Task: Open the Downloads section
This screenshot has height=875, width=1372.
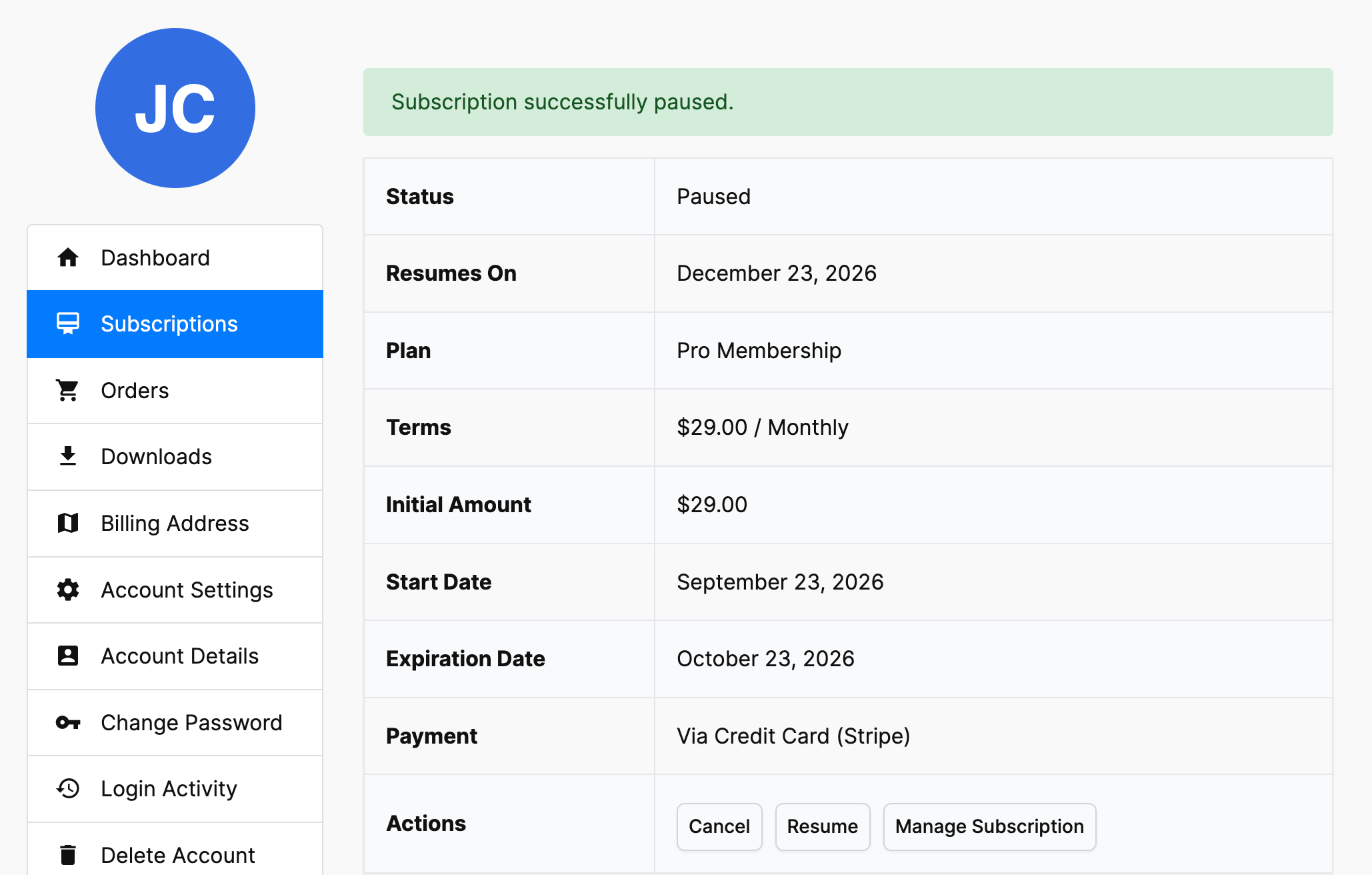Action: tap(175, 457)
